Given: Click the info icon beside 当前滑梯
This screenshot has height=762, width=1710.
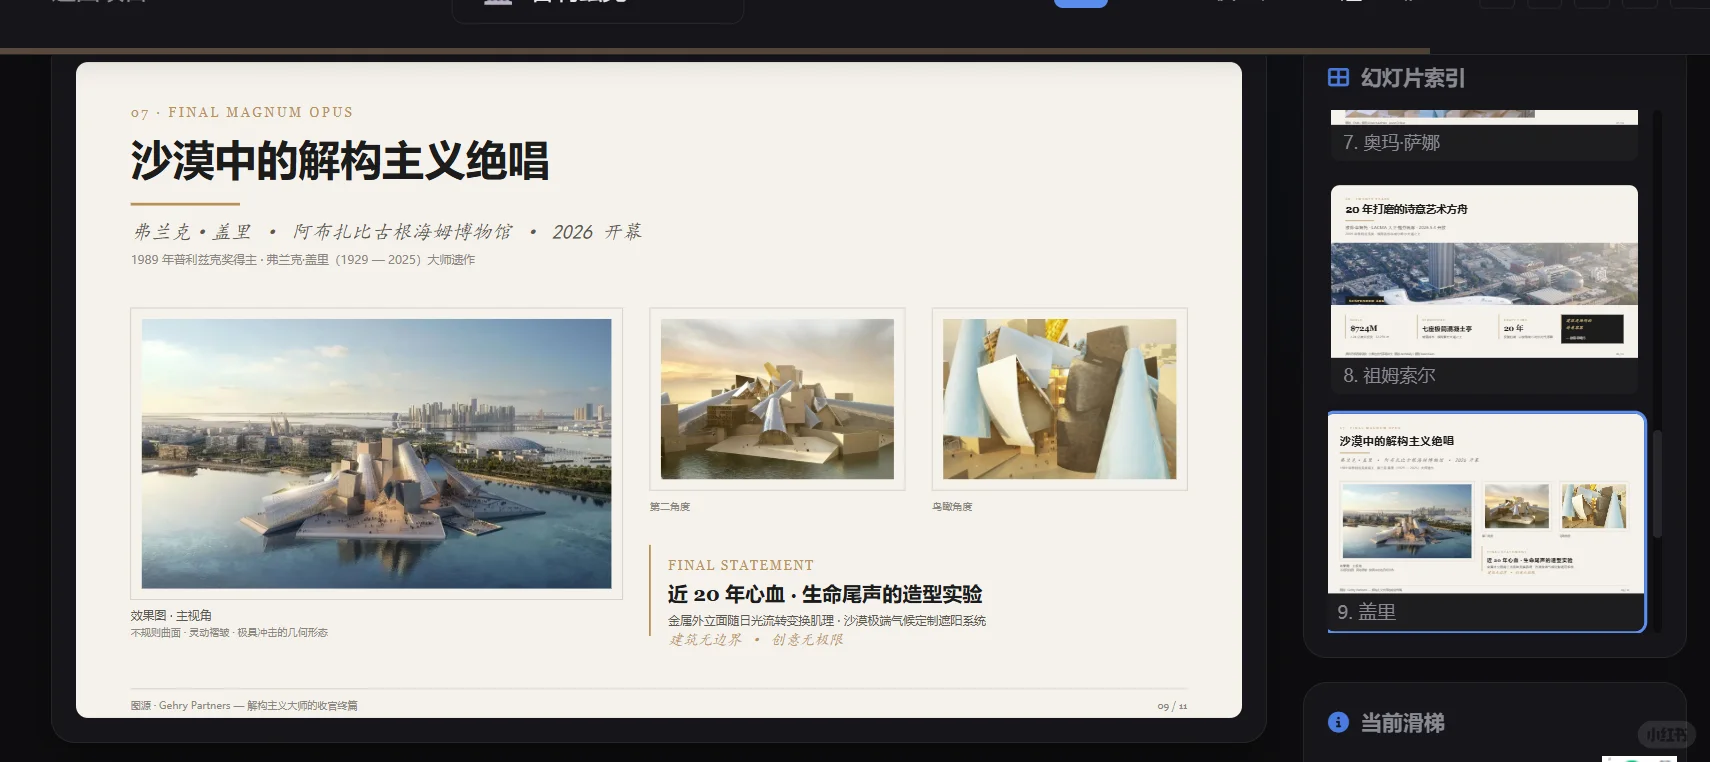Looking at the screenshot, I should [x=1338, y=722].
